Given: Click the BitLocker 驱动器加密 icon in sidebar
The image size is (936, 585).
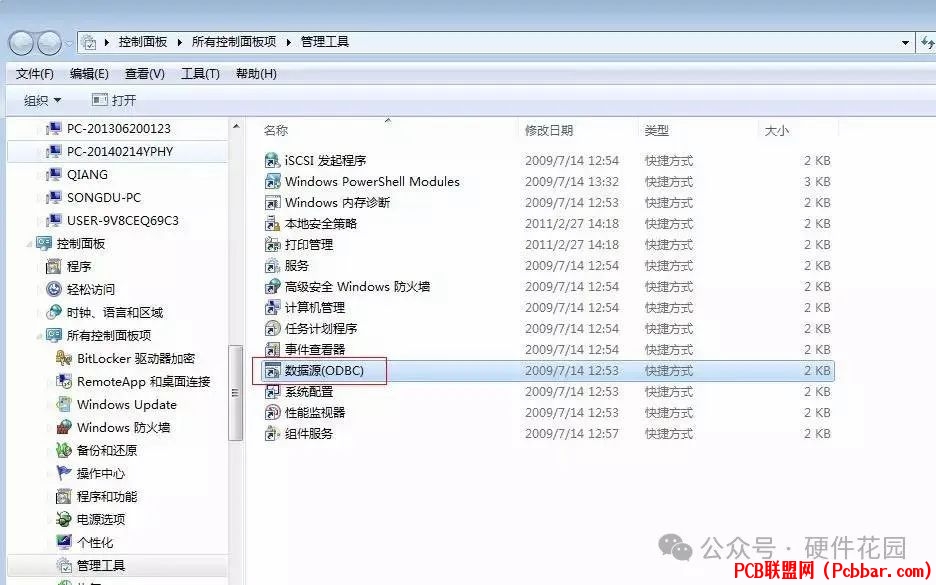Looking at the screenshot, I should pyautogui.click(x=64, y=358).
